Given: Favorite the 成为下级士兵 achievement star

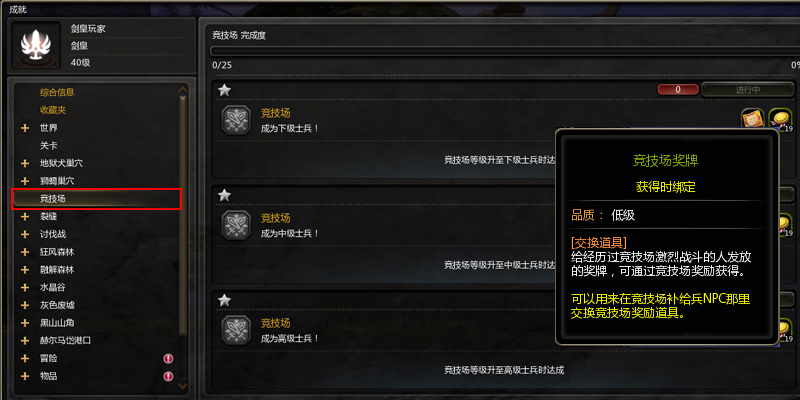Looking at the screenshot, I should click(224, 90).
